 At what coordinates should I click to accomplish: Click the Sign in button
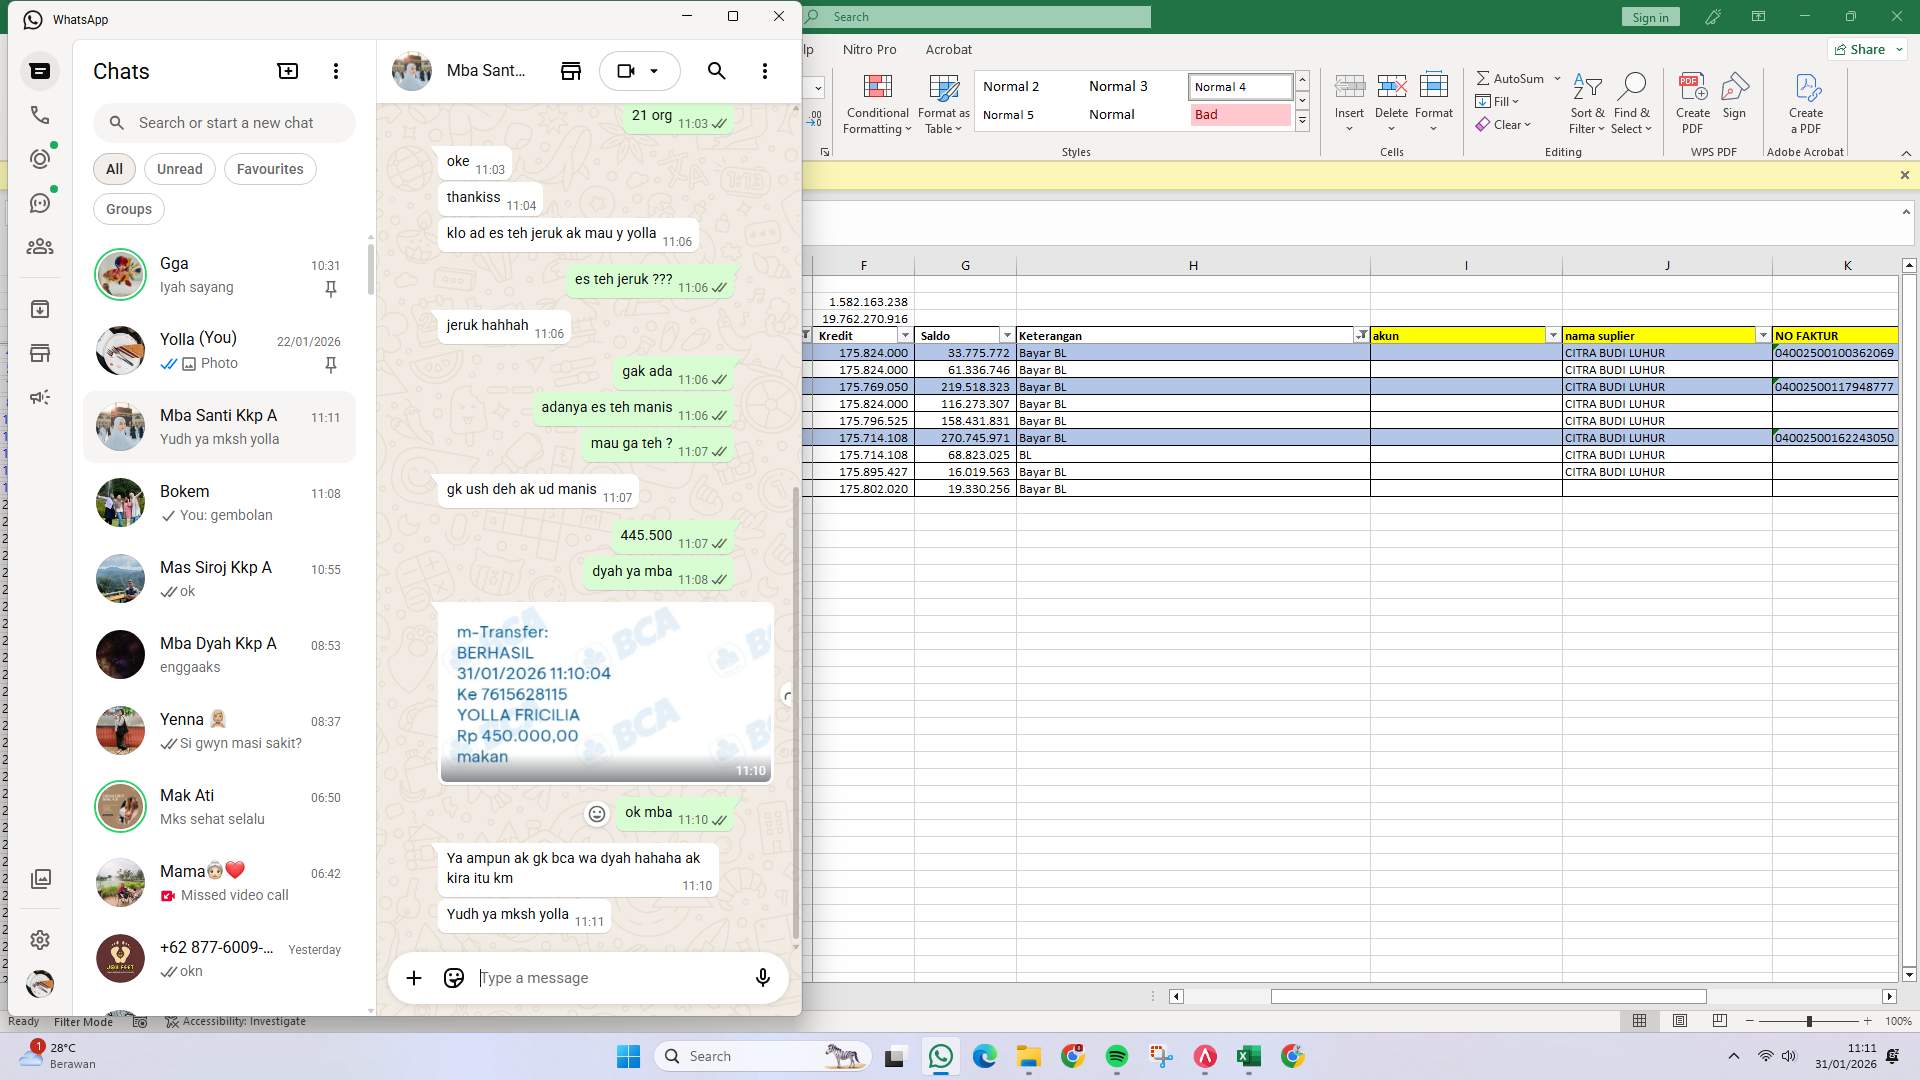click(x=1650, y=17)
